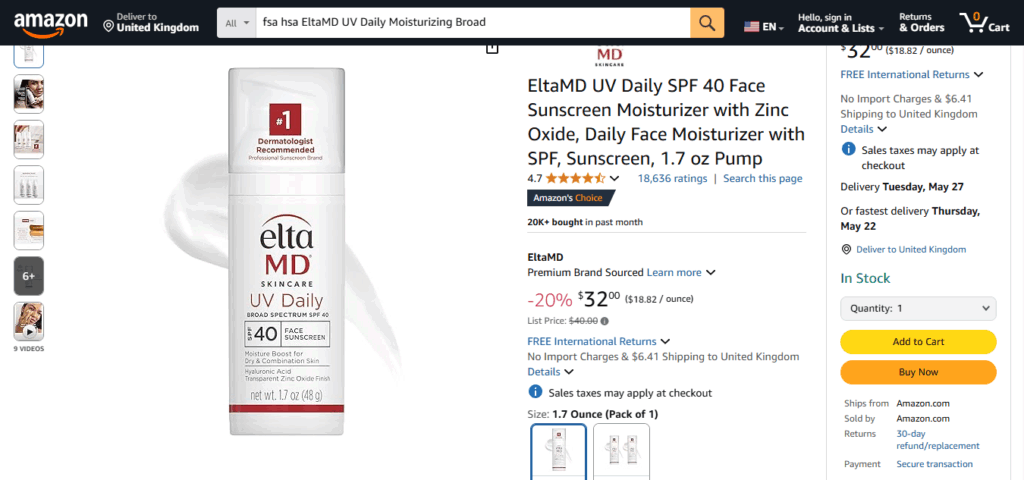This screenshot has height=480, width=1024.
Task: Click the US flag language icon
Action: (751, 27)
